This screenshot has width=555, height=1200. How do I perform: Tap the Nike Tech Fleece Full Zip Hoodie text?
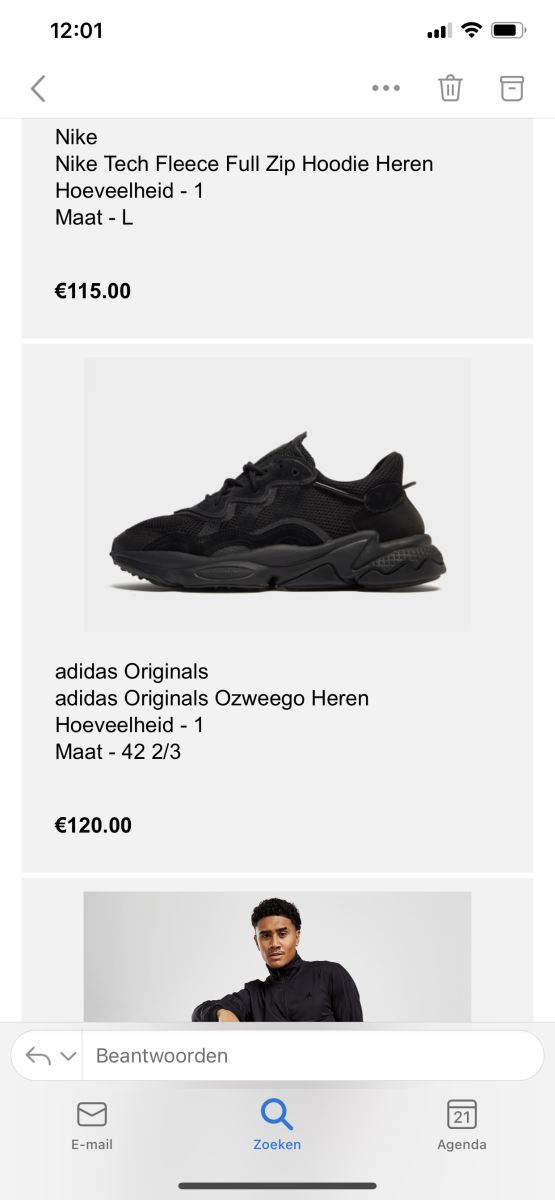click(x=244, y=164)
